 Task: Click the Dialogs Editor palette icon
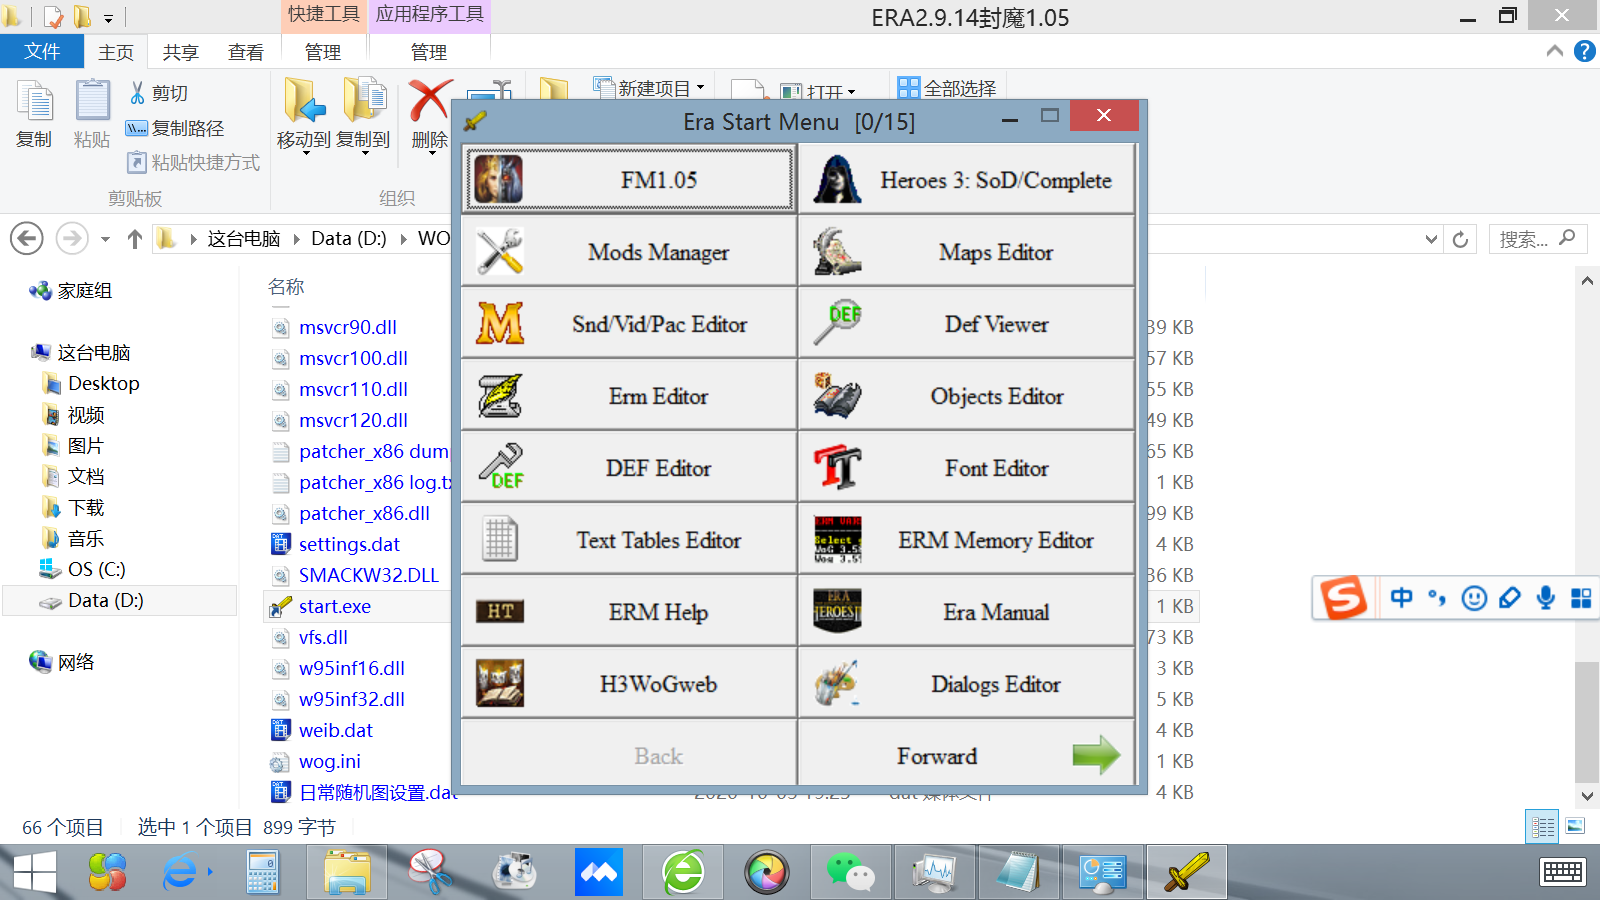click(838, 684)
